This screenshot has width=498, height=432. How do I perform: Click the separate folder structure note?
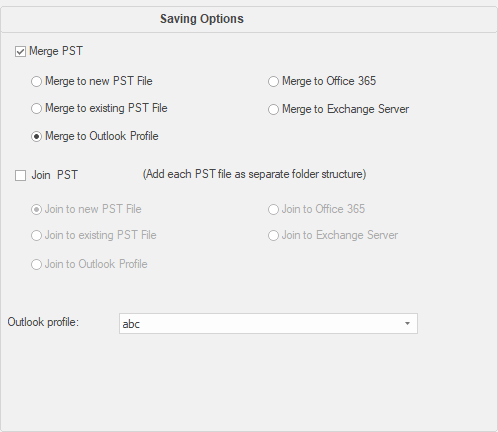254,174
